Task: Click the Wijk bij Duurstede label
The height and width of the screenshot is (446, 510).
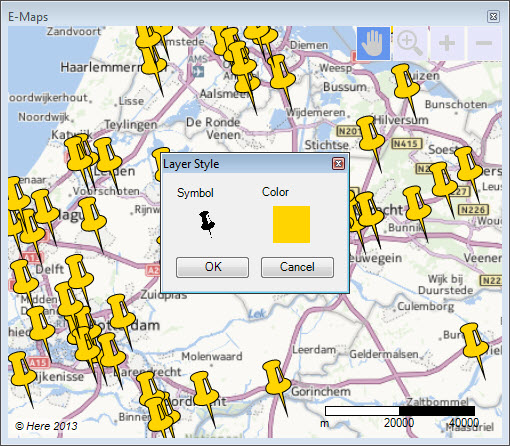Action: (446, 284)
